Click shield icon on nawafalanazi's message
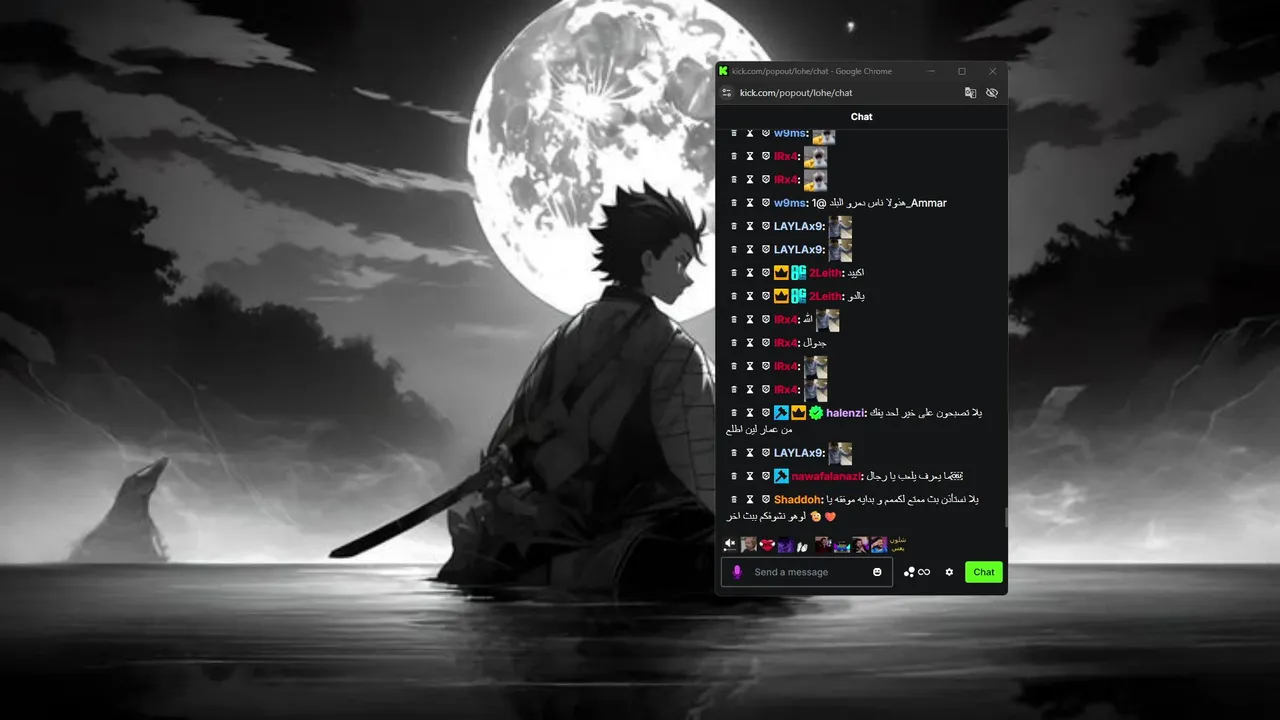The height and width of the screenshot is (720, 1280). [766, 476]
